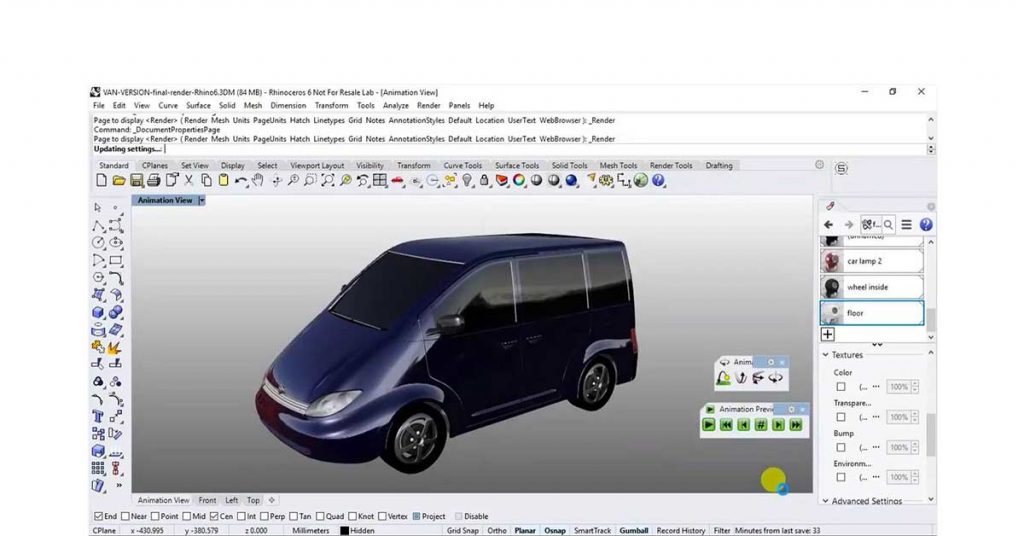Enable the Bump texture checkbox
Viewport: 1024px width, 536px height.
(841, 448)
